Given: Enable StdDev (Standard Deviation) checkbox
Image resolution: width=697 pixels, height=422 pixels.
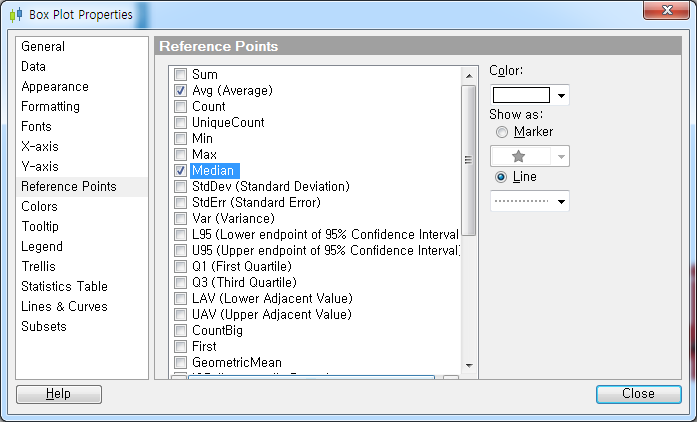Looking at the screenshot, I should (x=180, y=186).
